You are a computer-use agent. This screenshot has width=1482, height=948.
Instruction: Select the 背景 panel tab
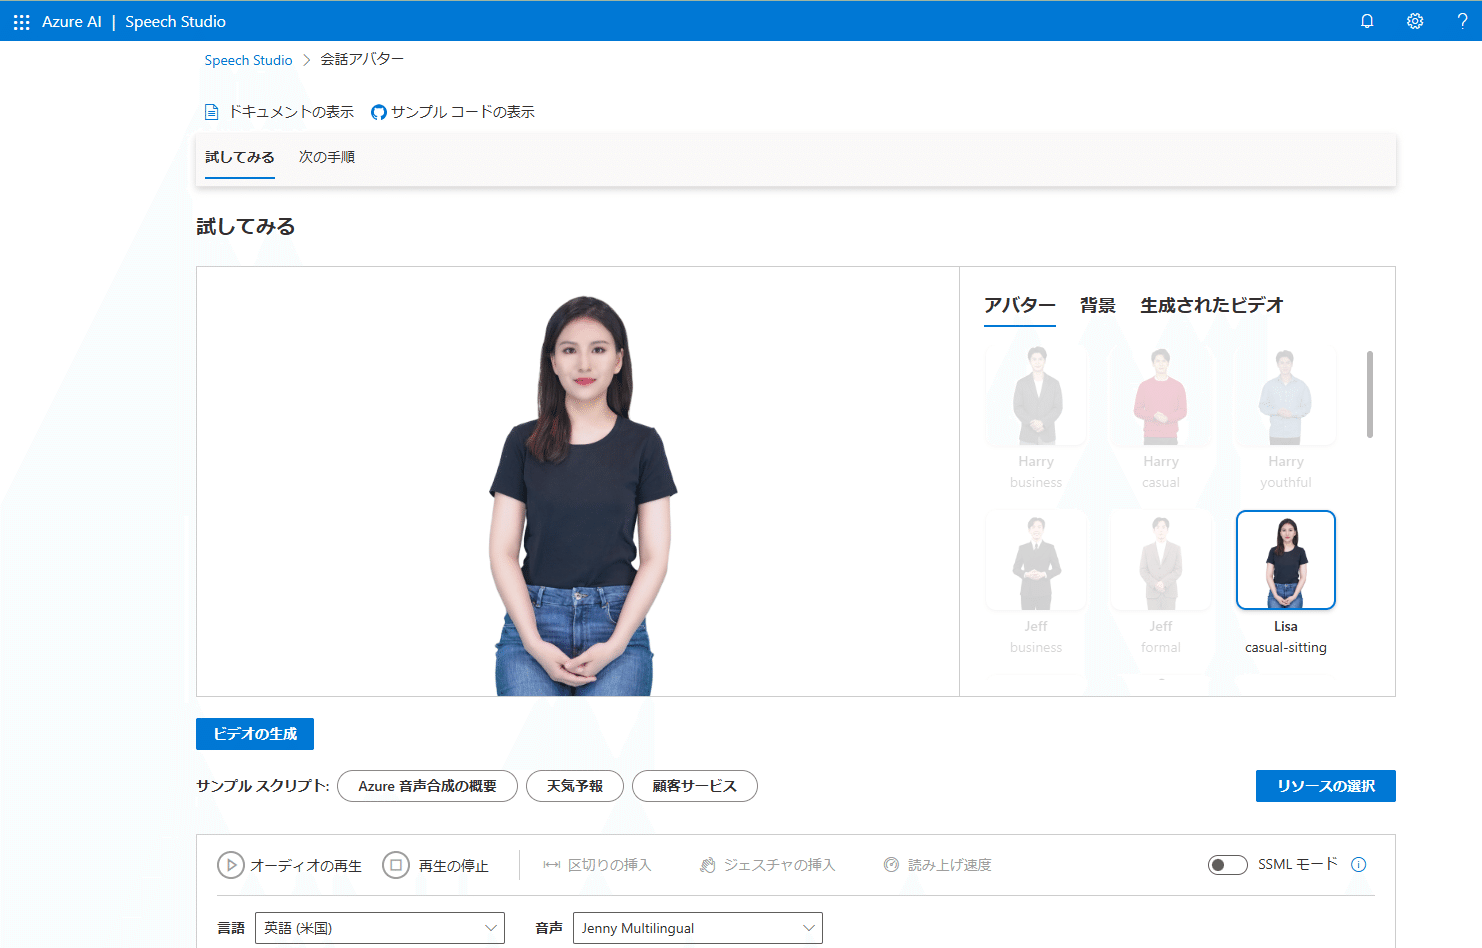pyautogui.click(x=1098, y=306)
